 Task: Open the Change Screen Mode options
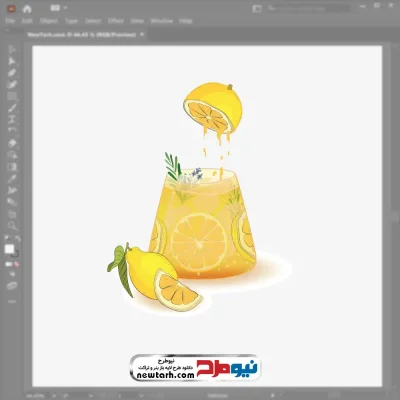click(x=12, y=286)
